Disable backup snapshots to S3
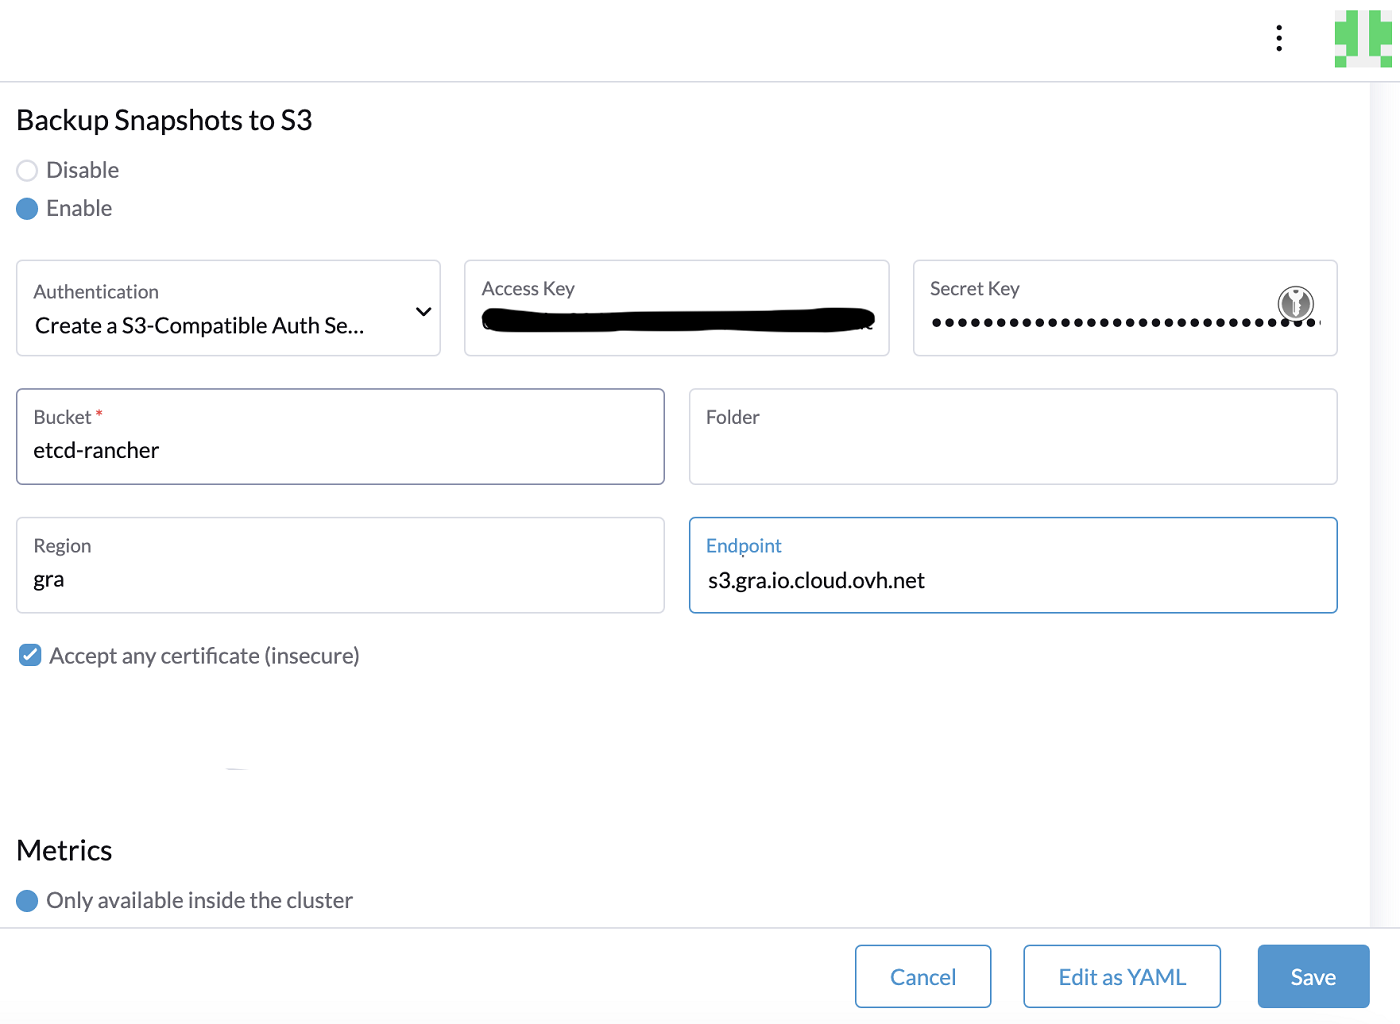 point(26,170)
